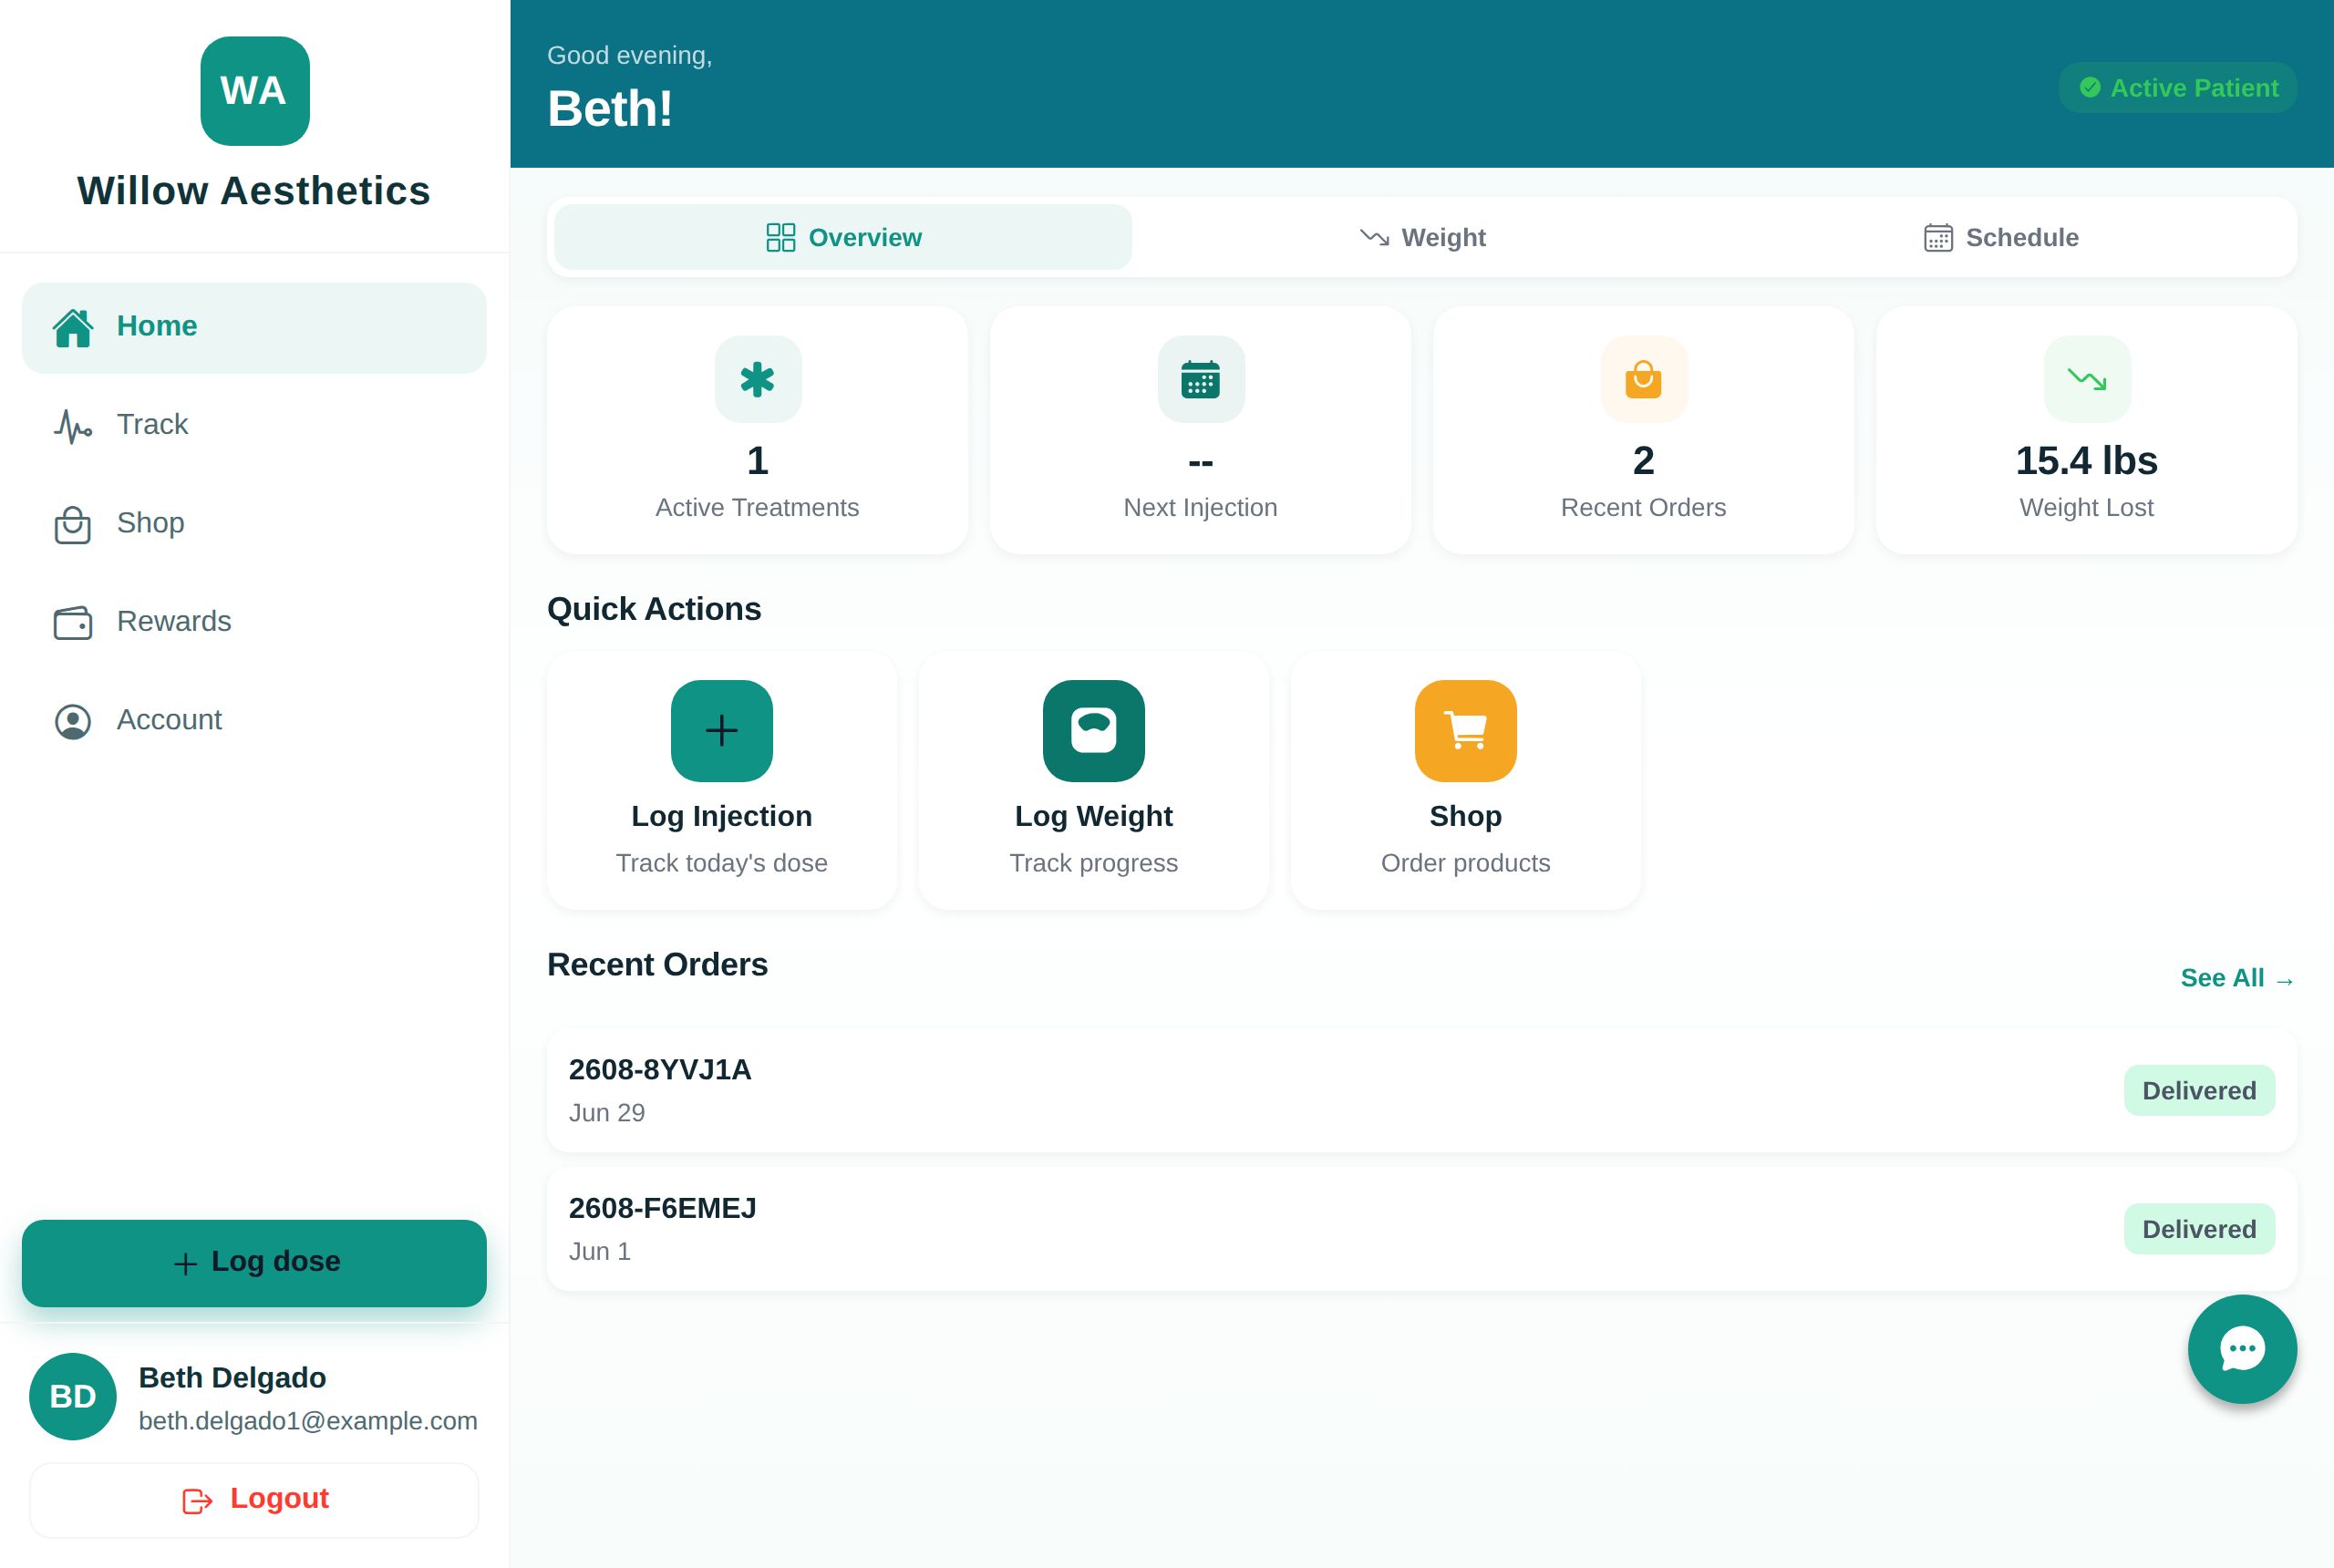The height and width of the screenshot is (1568, 2334).
Task: Follow the See All orders link
Action: coord(2238,979)
